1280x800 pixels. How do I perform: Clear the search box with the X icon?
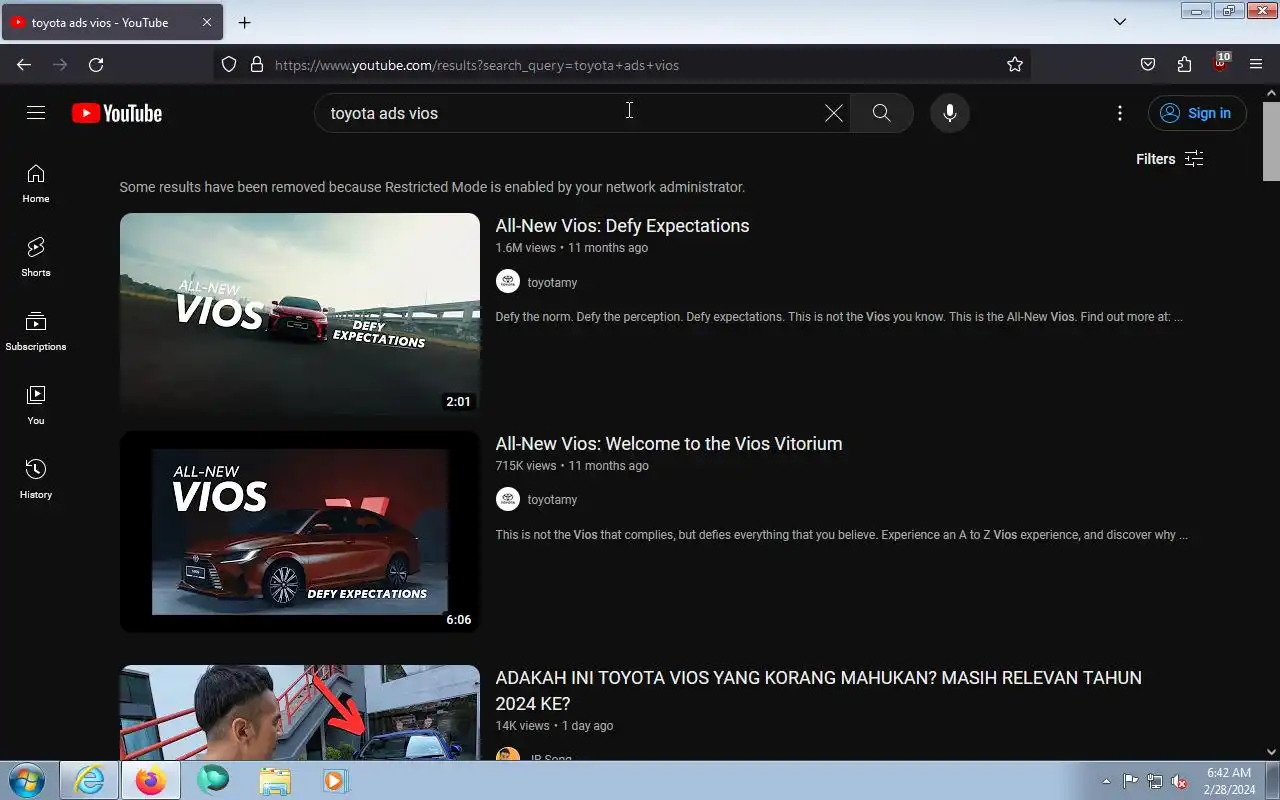[833, 113]
